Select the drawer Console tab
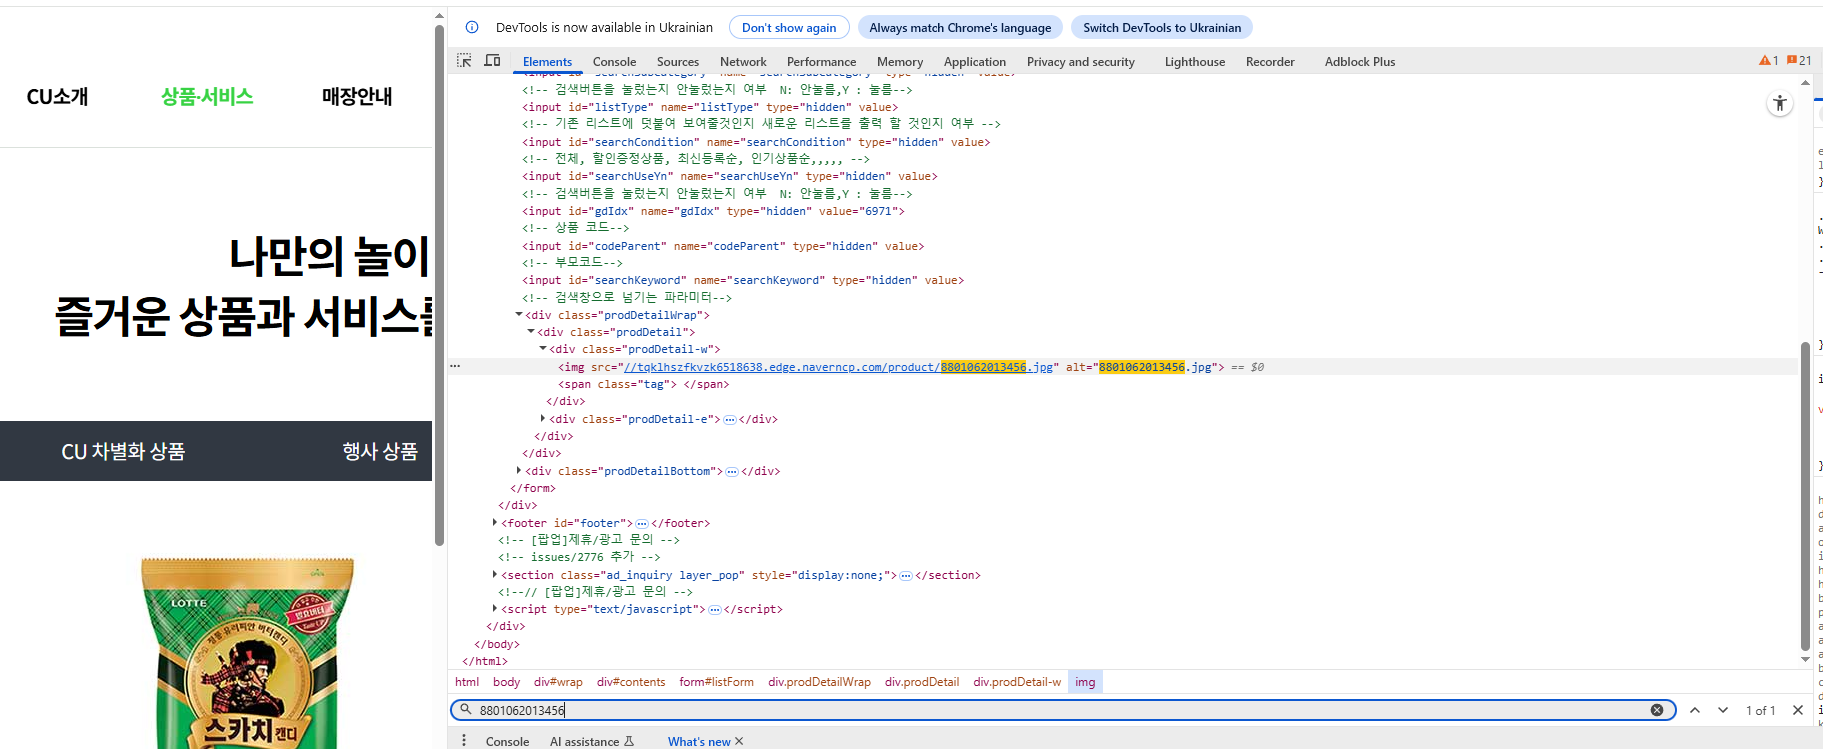 [x=507, y=741]
